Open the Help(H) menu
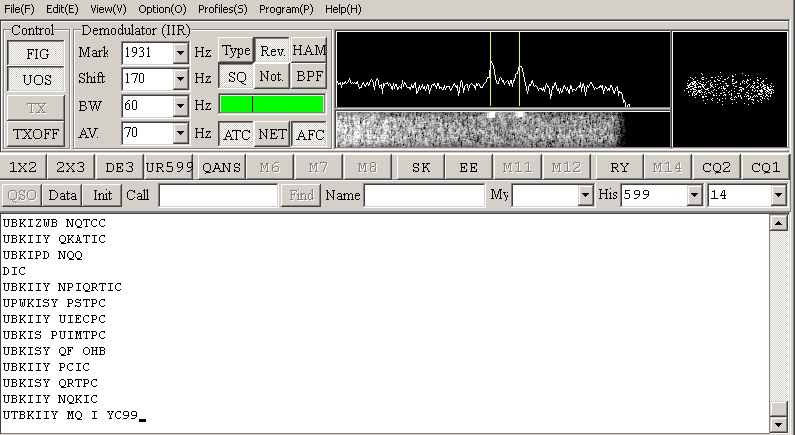Screen dimensions: 795x435 (343, 9)
